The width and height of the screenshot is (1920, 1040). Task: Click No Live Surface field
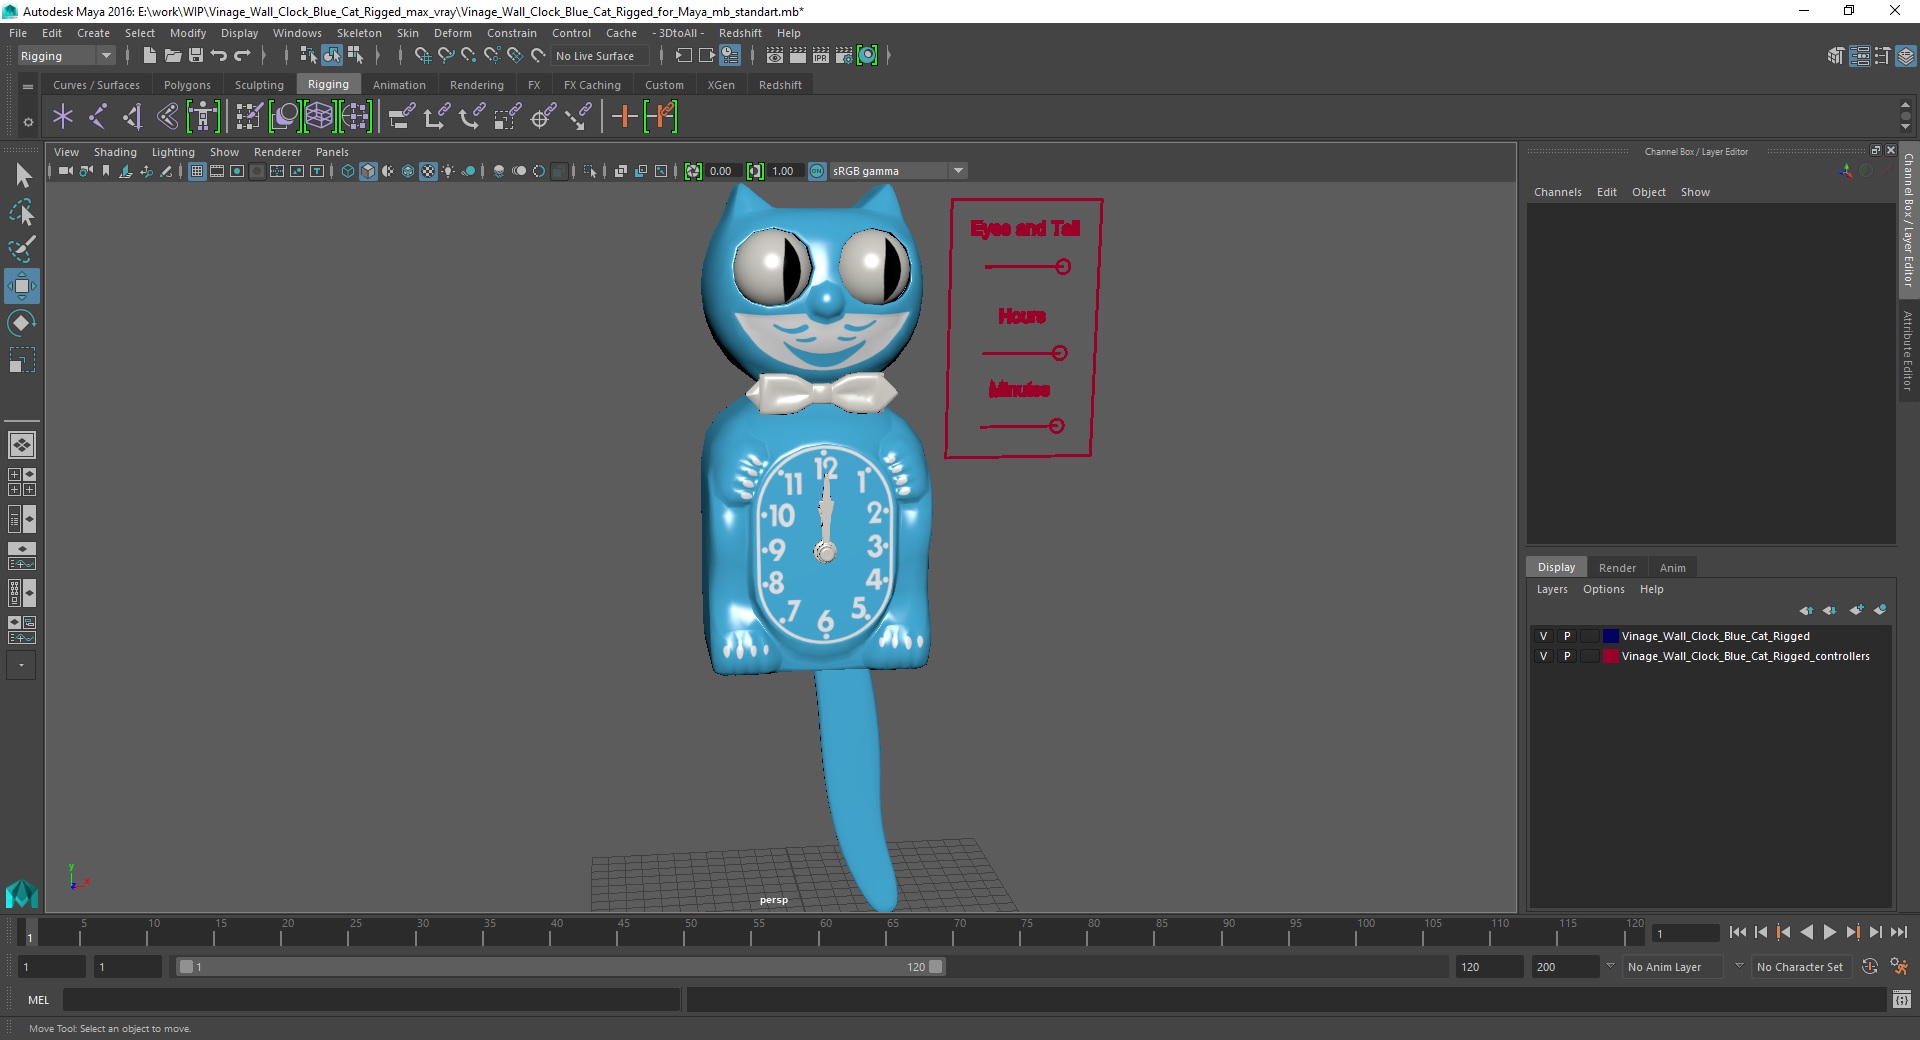[x=600, y=56]
